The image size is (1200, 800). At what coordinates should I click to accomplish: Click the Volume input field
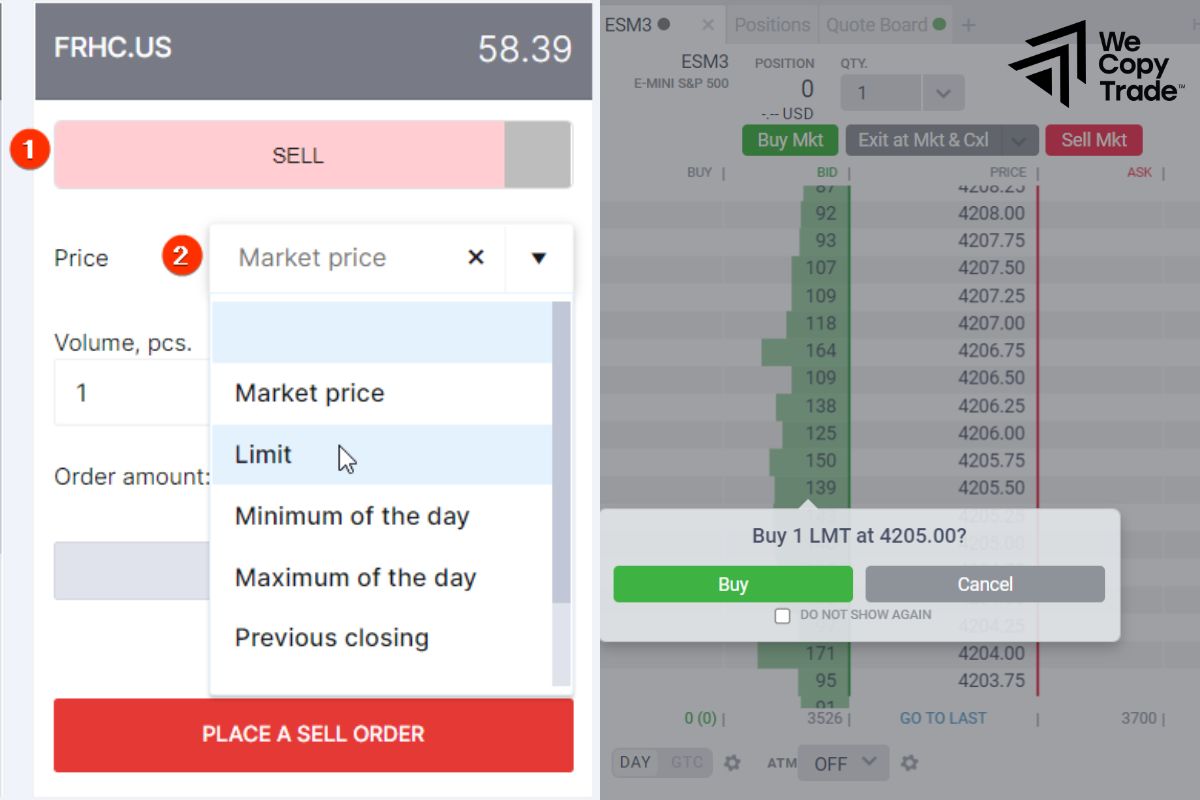130,393
